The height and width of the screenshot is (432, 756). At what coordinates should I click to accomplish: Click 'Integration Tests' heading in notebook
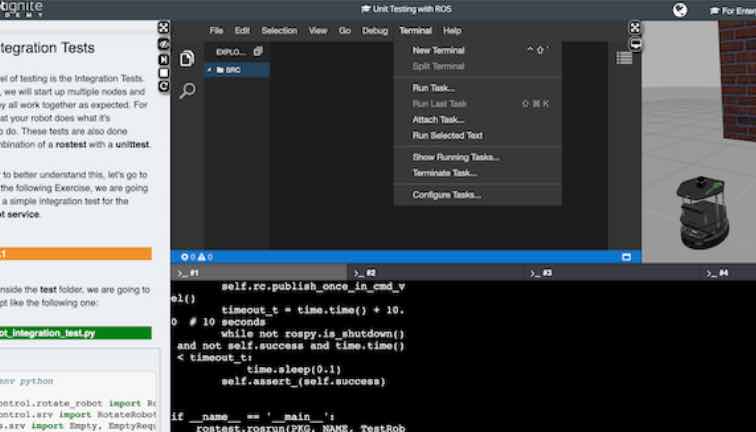coord(47,48)
